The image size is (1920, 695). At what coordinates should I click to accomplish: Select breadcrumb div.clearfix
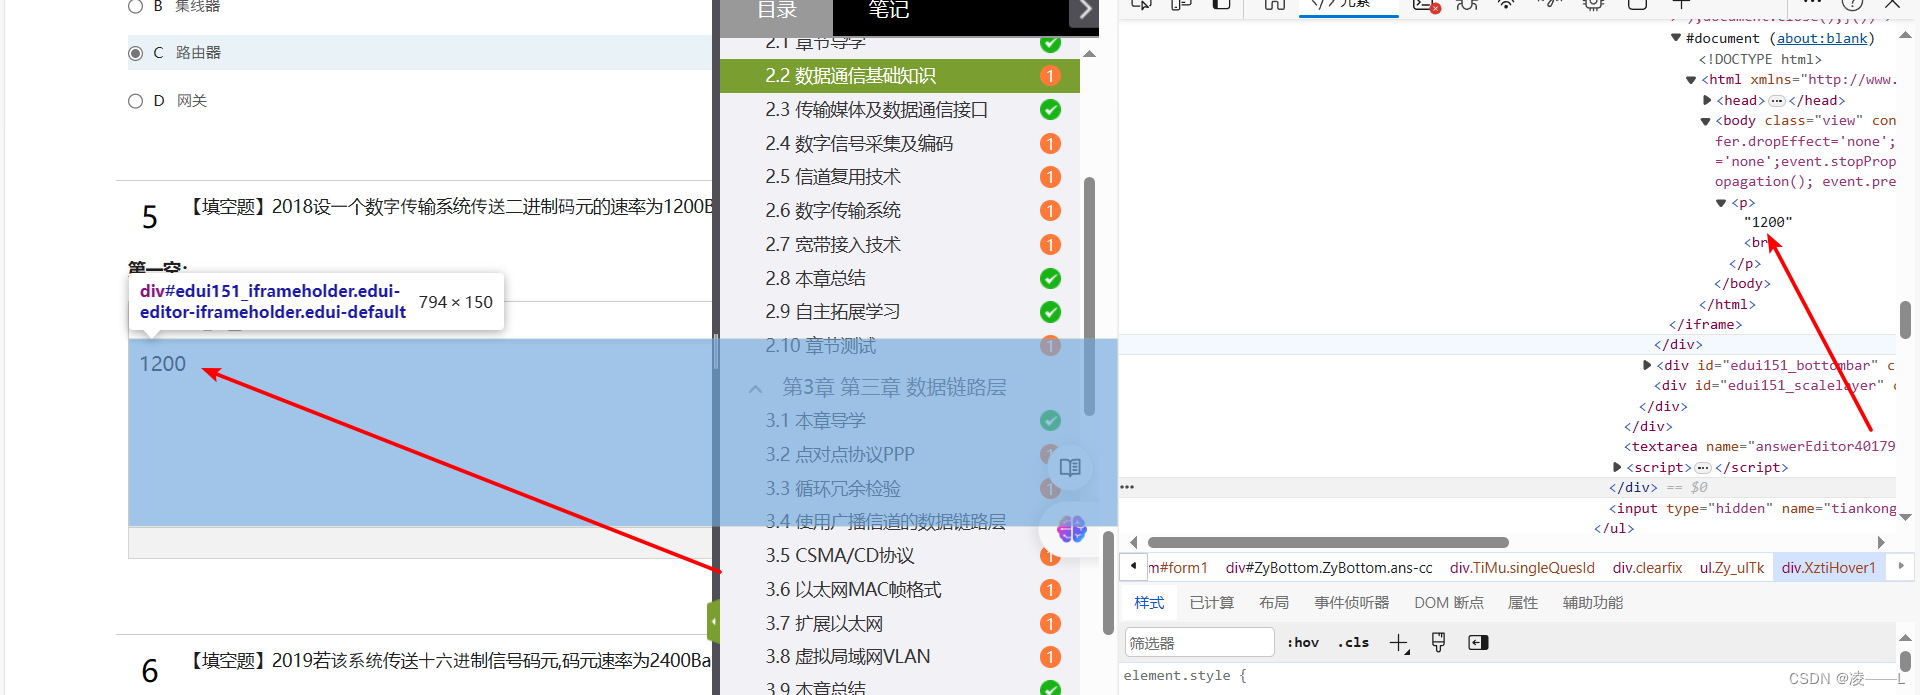pos(1647,568)
